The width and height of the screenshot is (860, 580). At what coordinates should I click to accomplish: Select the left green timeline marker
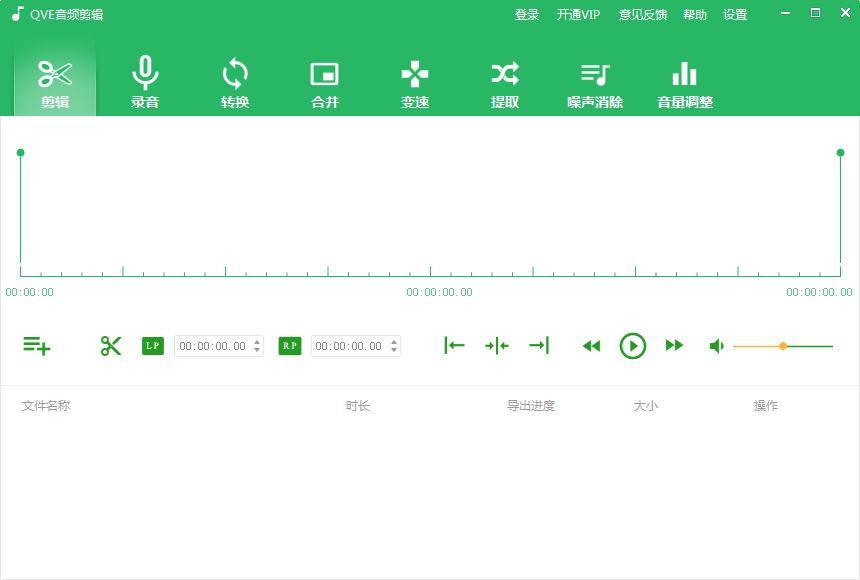click(x=20, y=153)
